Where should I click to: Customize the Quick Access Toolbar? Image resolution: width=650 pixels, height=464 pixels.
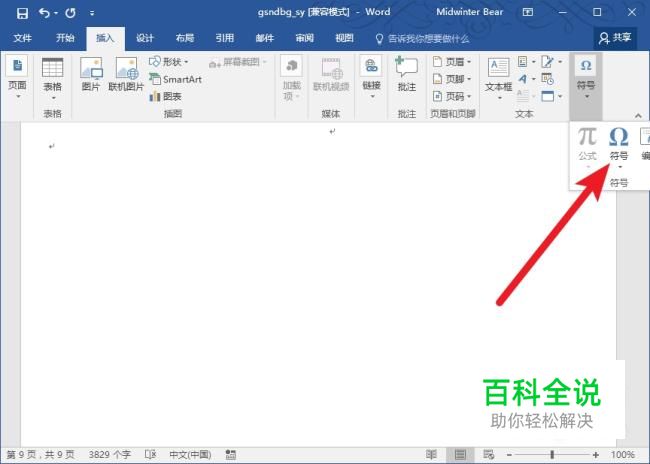92,14
